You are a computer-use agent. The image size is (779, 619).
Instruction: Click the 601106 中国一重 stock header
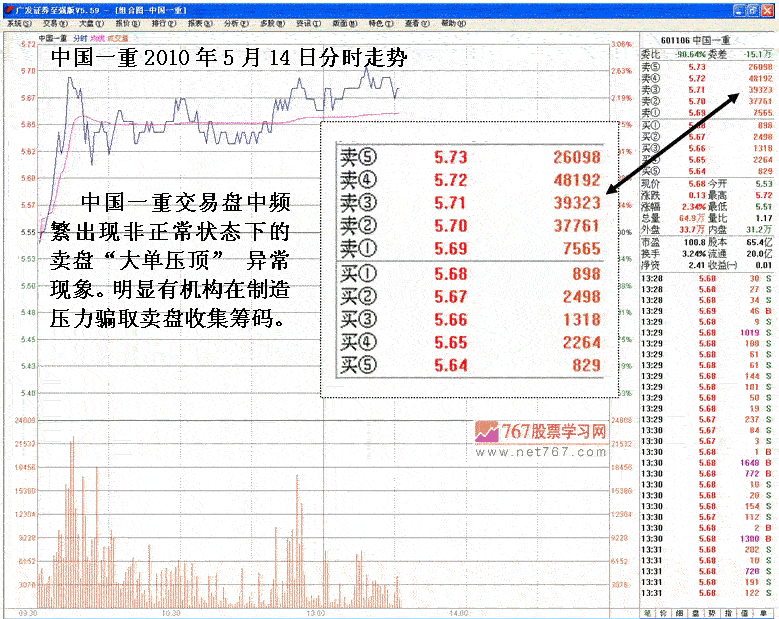click(x=696, y=40)
